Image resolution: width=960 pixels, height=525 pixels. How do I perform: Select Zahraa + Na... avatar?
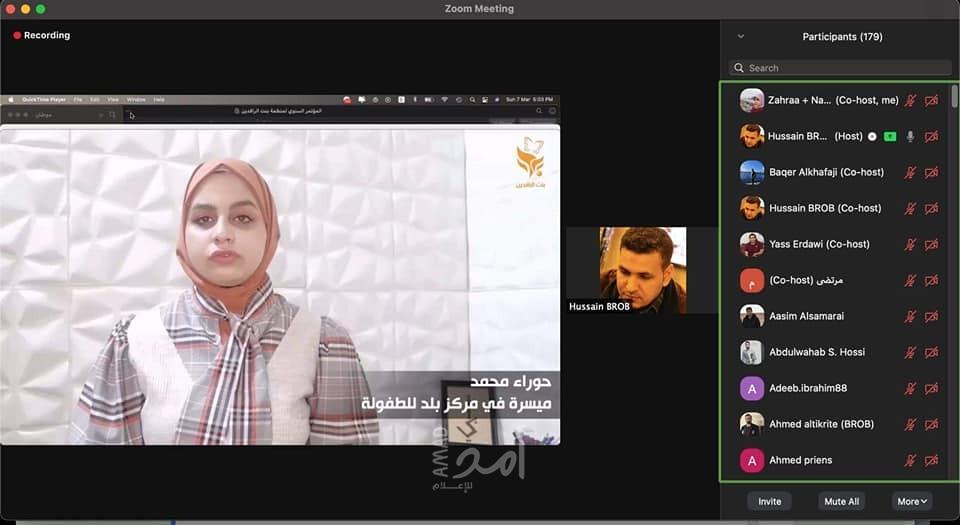(x=752, y=100)
